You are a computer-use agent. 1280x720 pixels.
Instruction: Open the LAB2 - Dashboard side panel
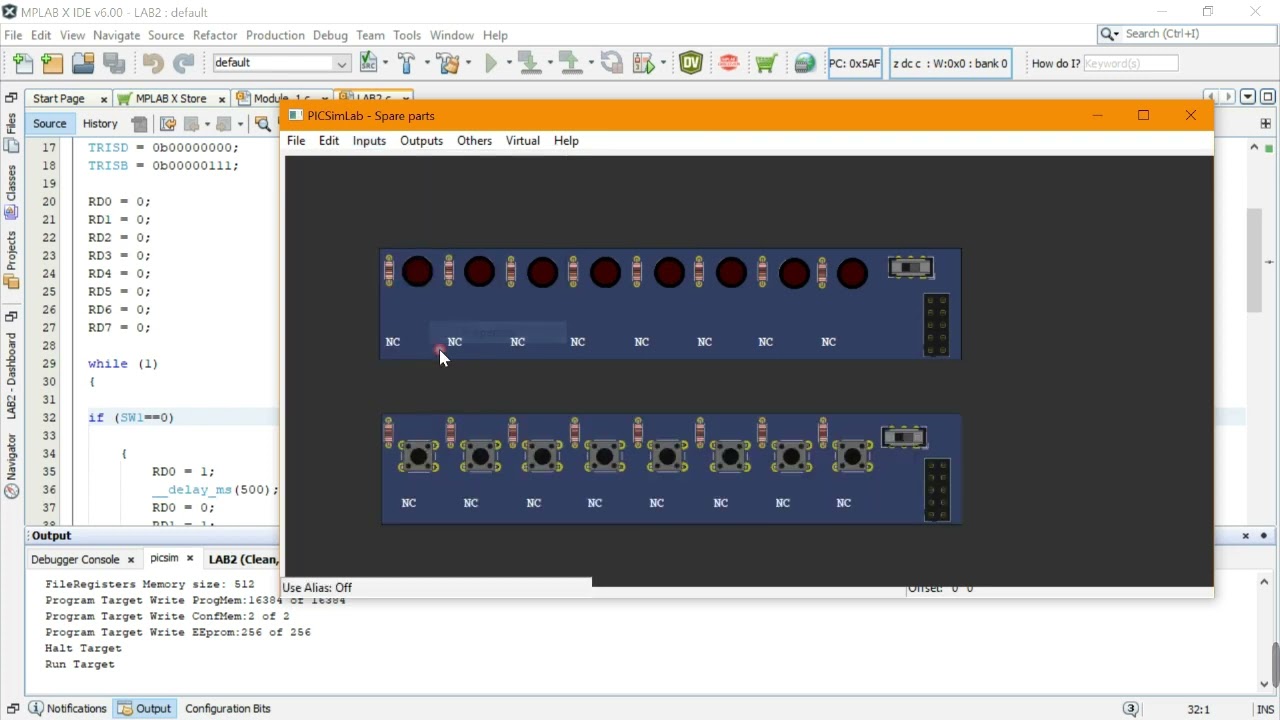(11, 377)
